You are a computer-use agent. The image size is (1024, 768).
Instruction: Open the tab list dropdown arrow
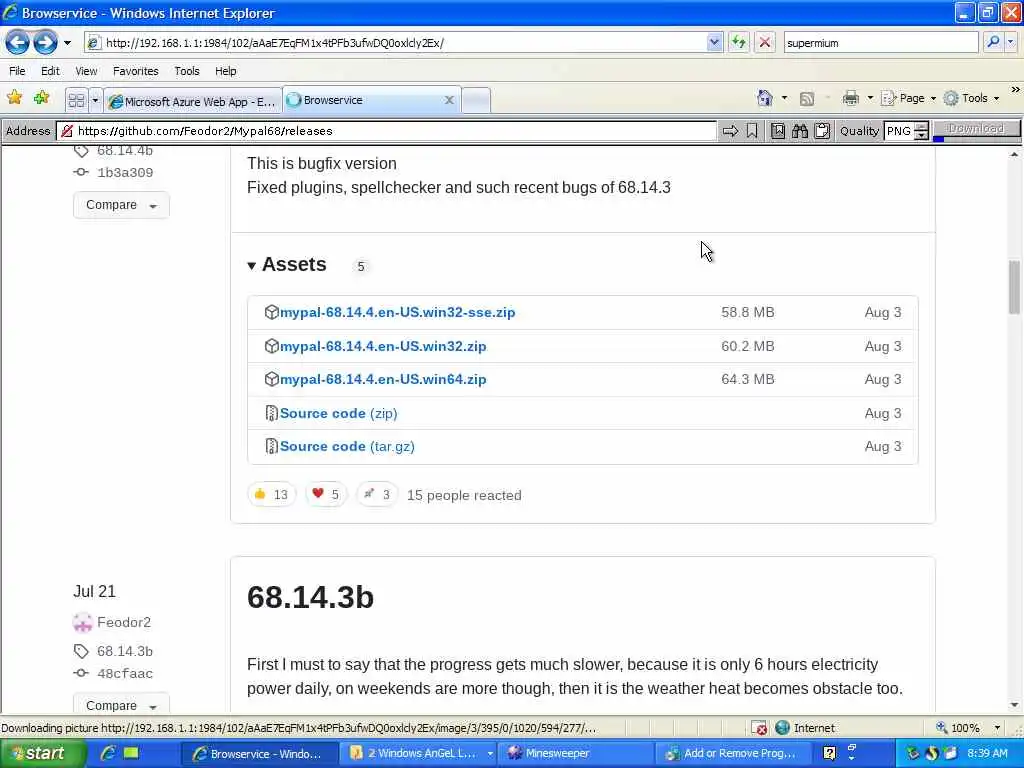[95, 101]
